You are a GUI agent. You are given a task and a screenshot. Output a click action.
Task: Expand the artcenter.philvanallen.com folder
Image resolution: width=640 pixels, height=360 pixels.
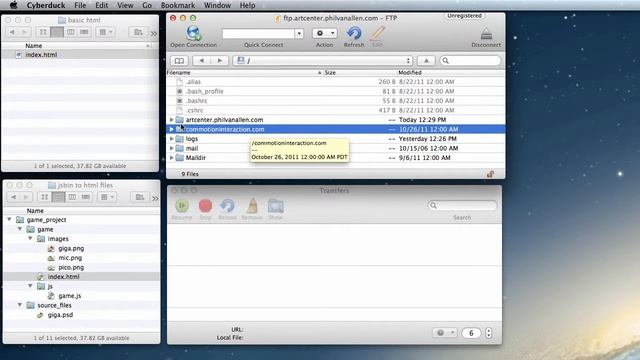tap(171, 120)
